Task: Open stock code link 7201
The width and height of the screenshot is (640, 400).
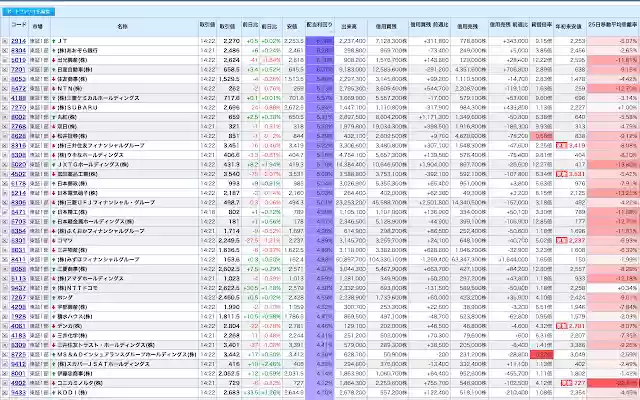Action: tap(18, 70)
